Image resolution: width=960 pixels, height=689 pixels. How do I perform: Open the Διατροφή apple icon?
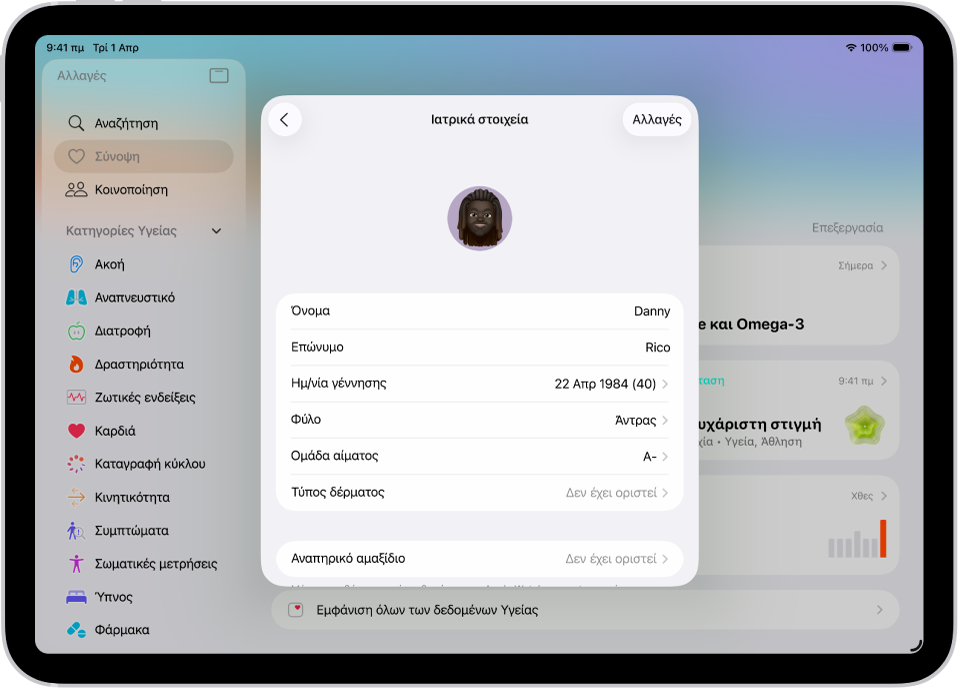(76, 331)
